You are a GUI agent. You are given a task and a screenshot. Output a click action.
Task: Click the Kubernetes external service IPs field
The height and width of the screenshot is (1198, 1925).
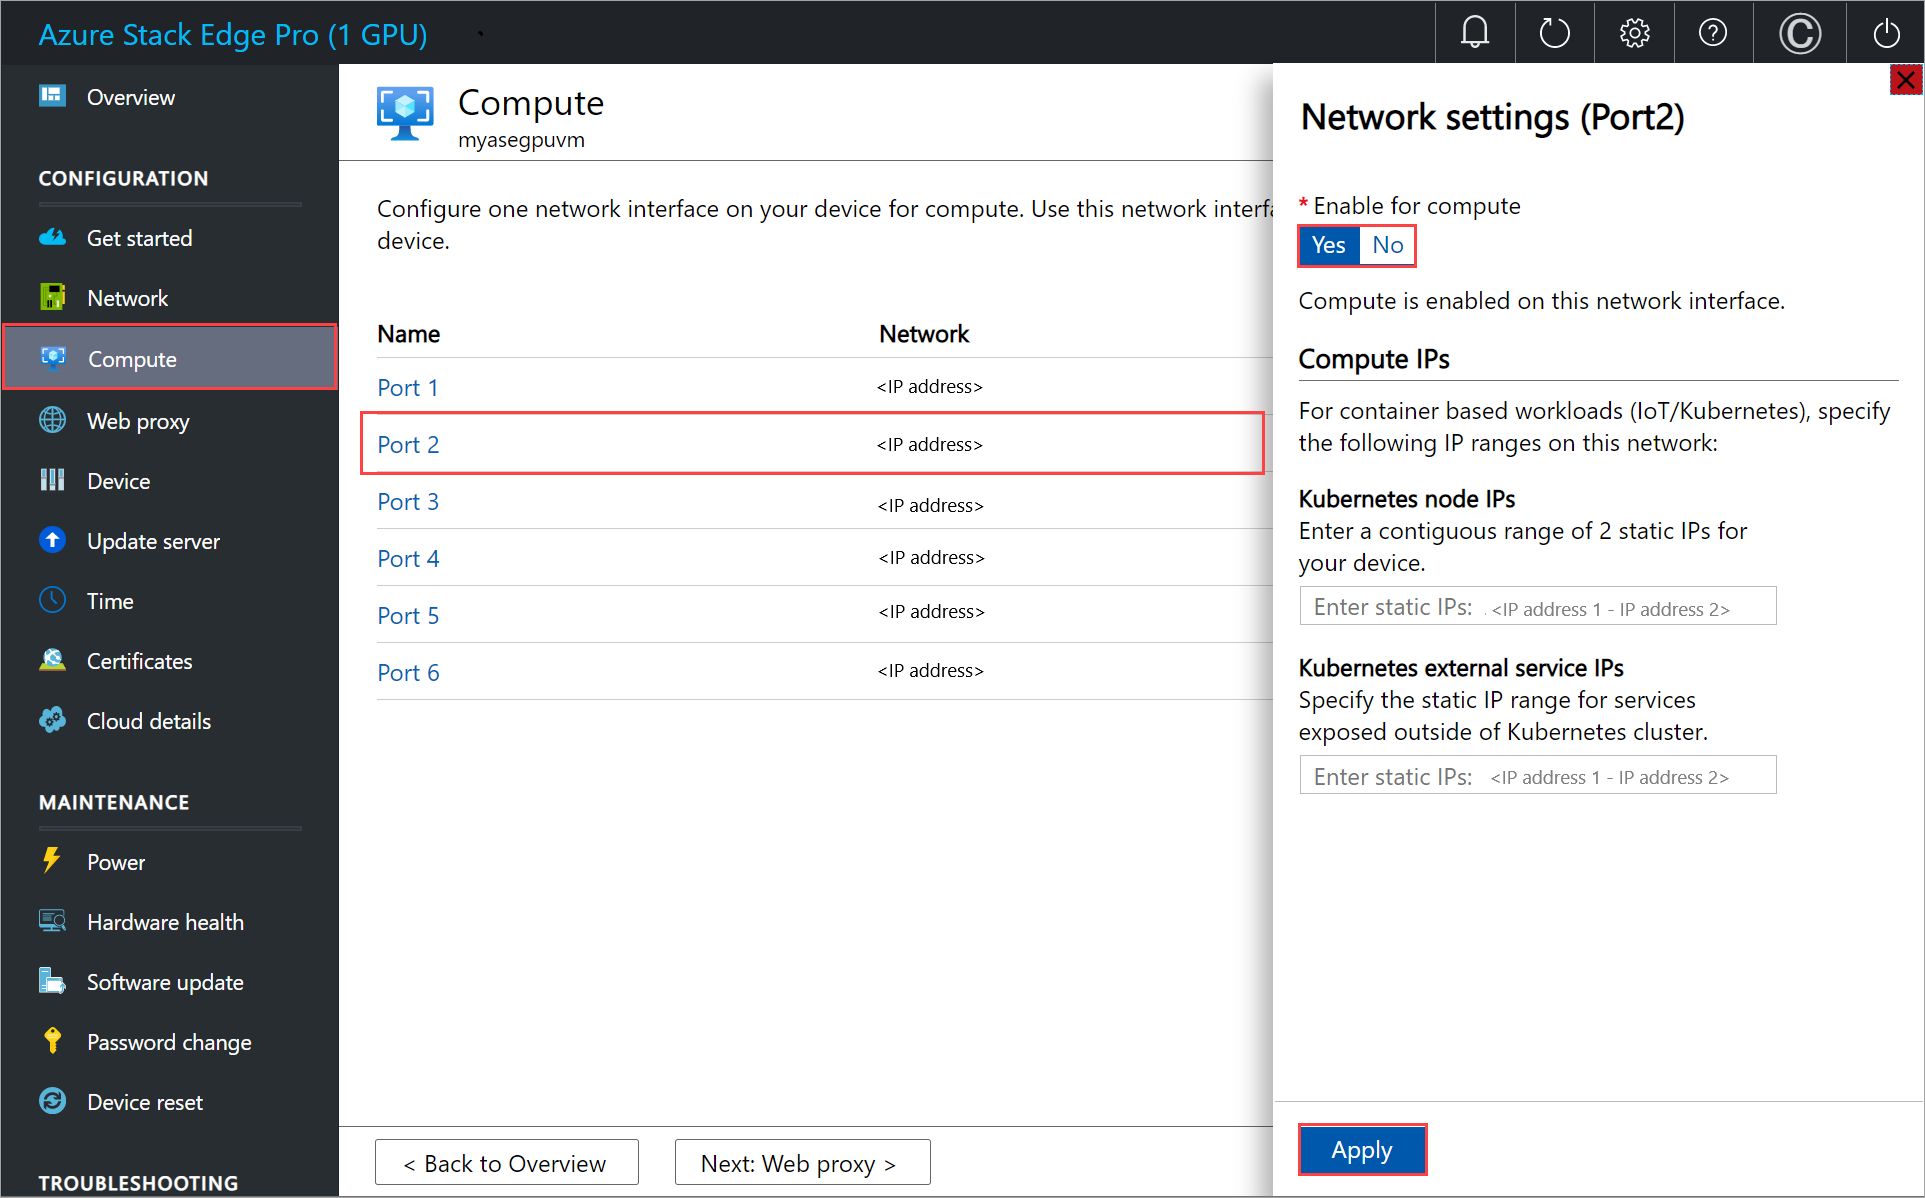[1539, 776]
